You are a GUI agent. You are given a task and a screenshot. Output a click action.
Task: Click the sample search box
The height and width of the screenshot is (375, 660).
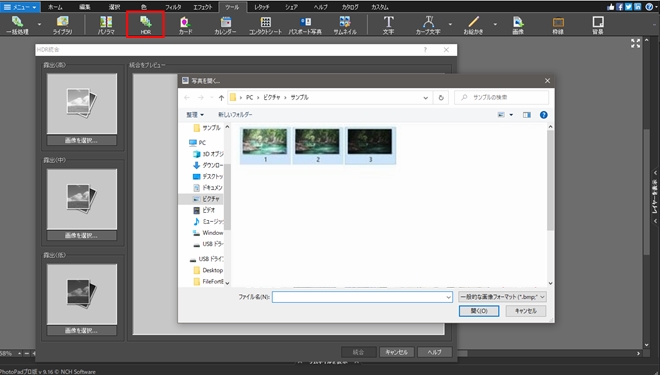coord(502,98)
